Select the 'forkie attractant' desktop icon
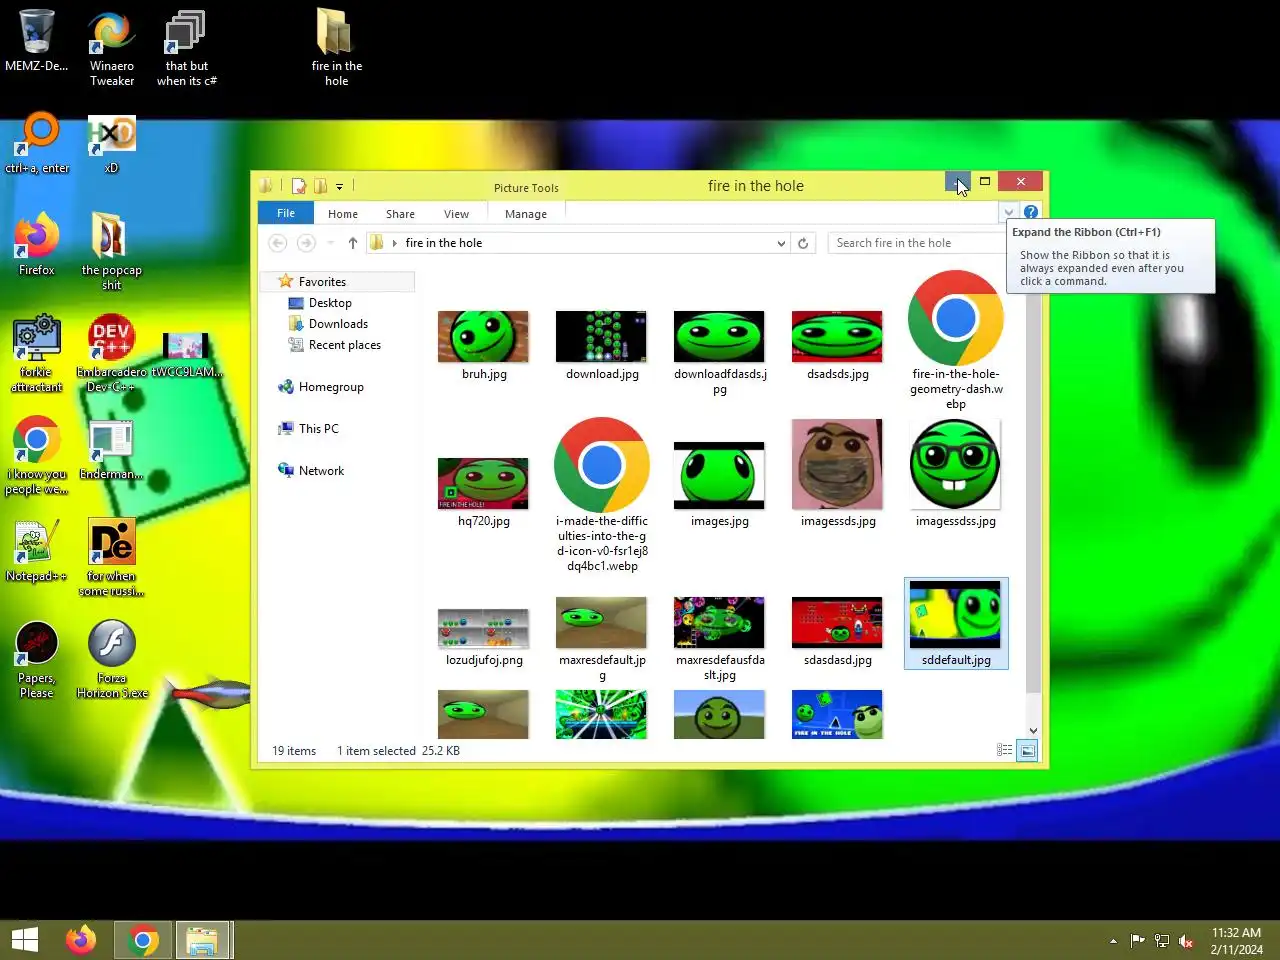The height and width of the screenshot is (960, 1280). point(37,353)
